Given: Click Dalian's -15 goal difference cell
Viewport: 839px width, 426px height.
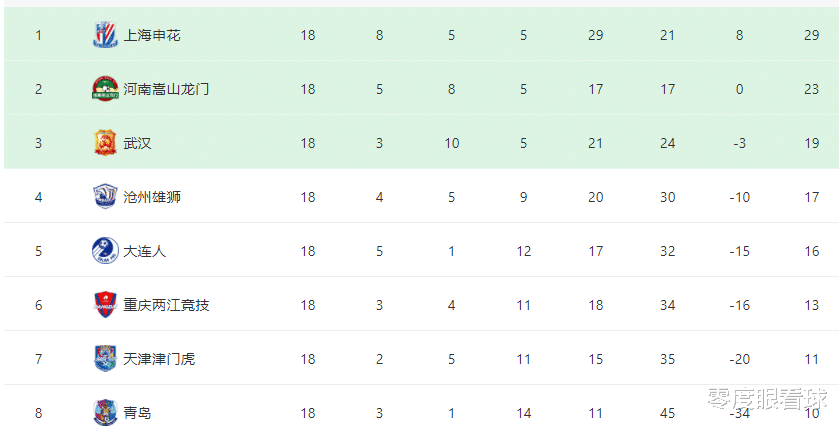Looking at the screenshot, I should click(x=739, y=251).
